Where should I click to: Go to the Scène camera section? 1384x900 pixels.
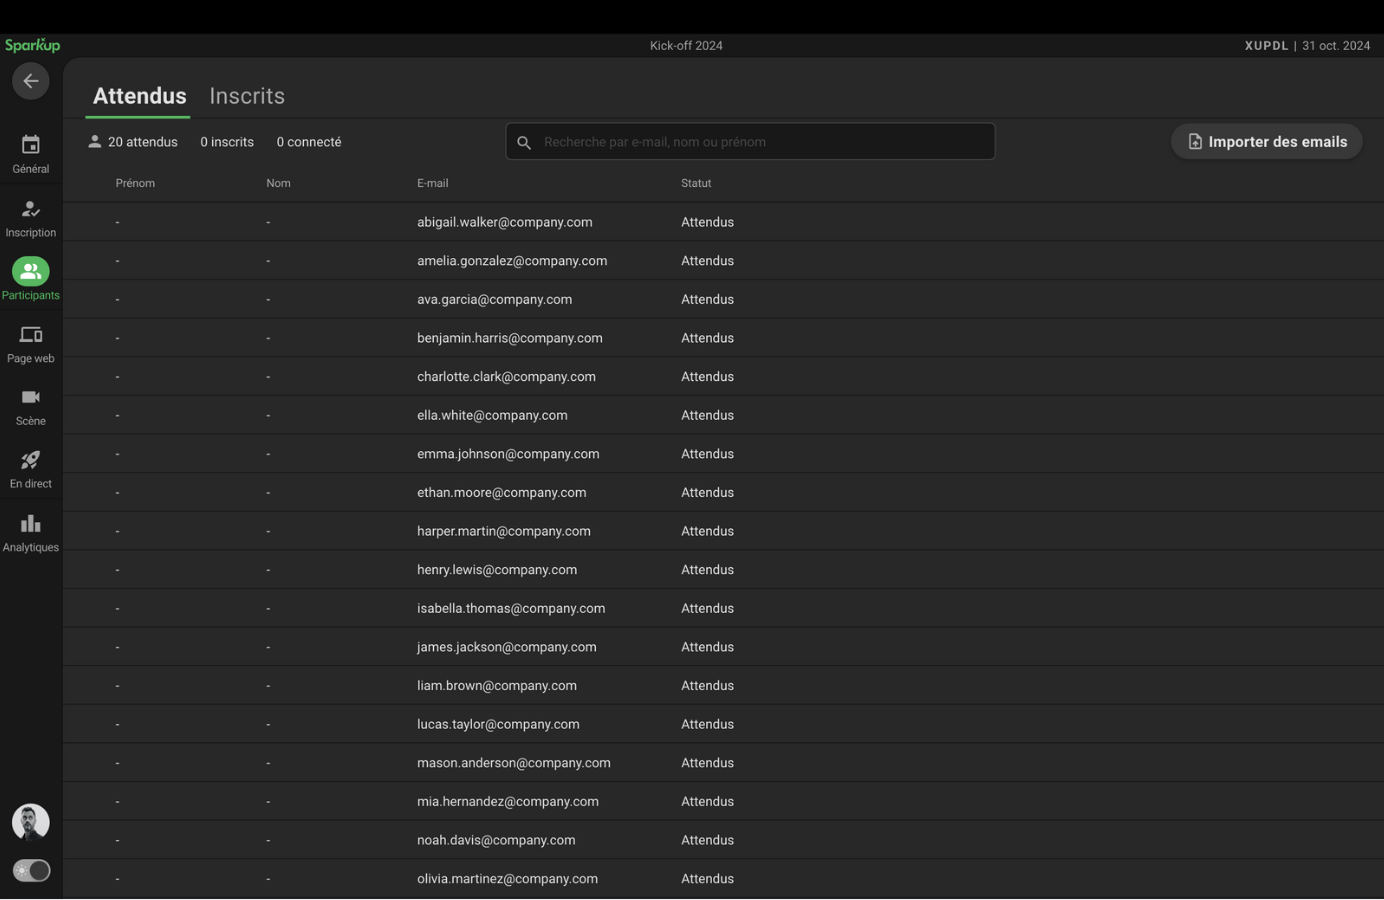point(31,406)
